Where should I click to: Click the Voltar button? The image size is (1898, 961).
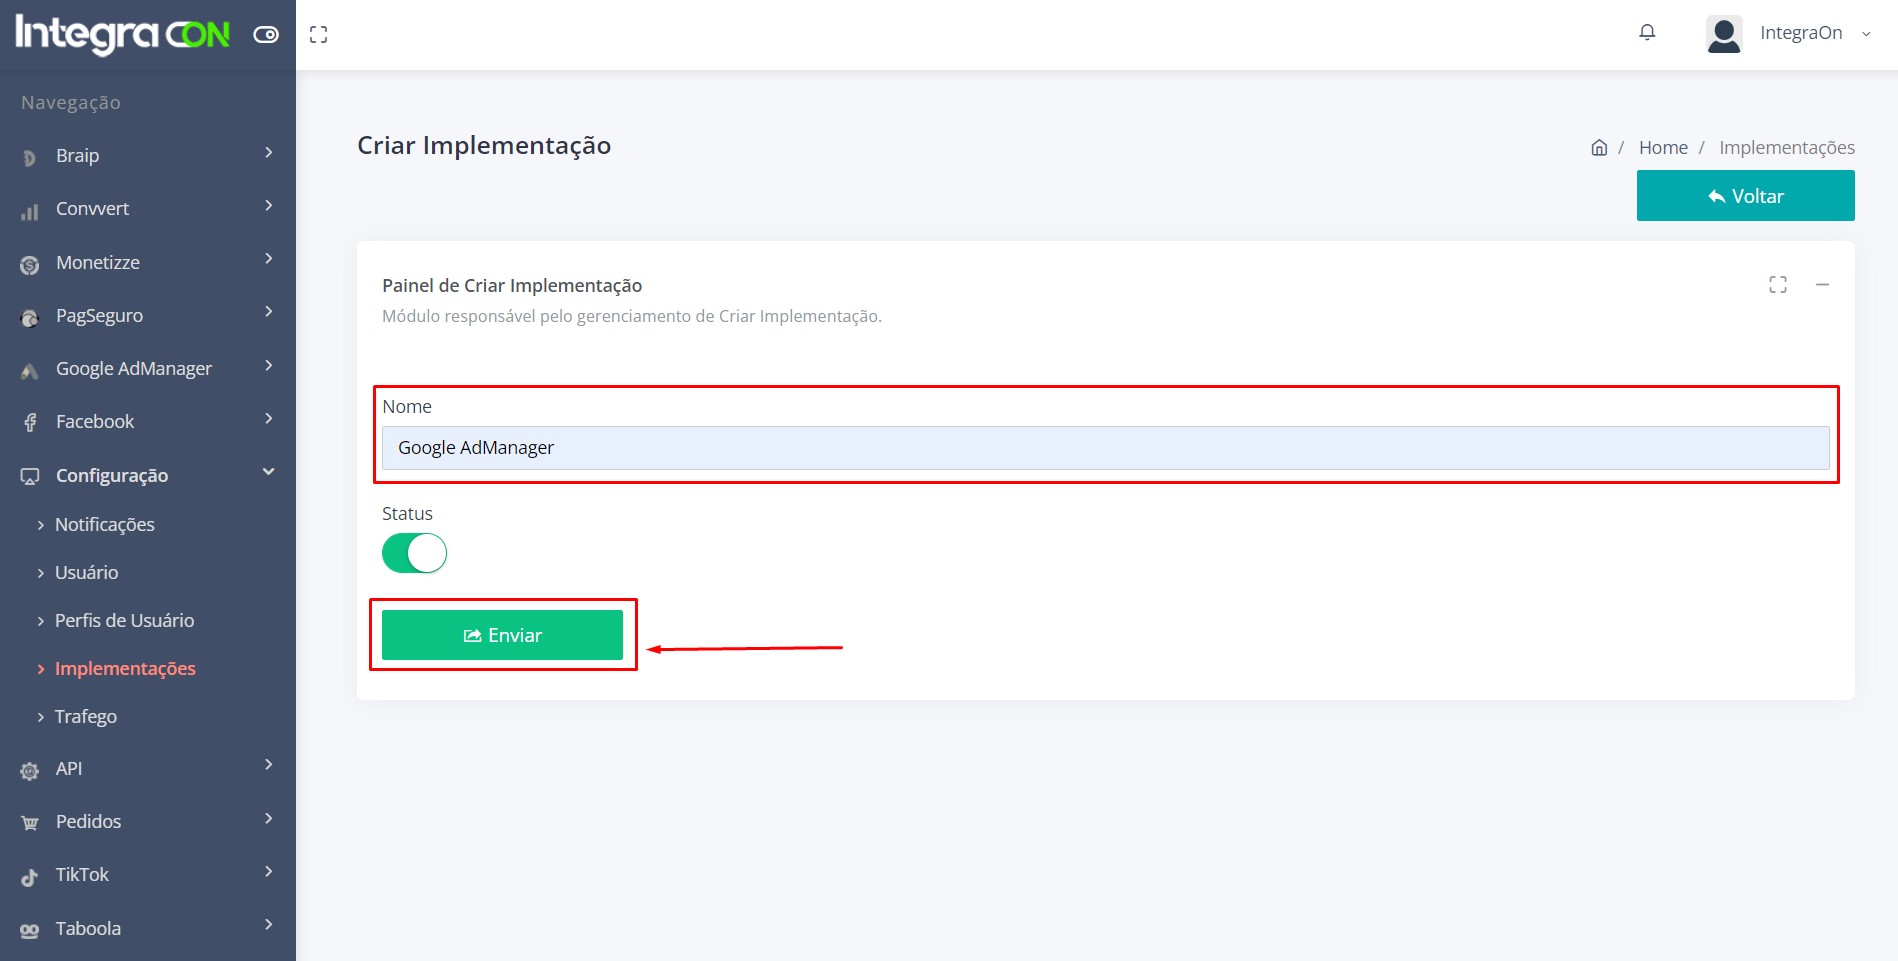(x=1745, y=196)
